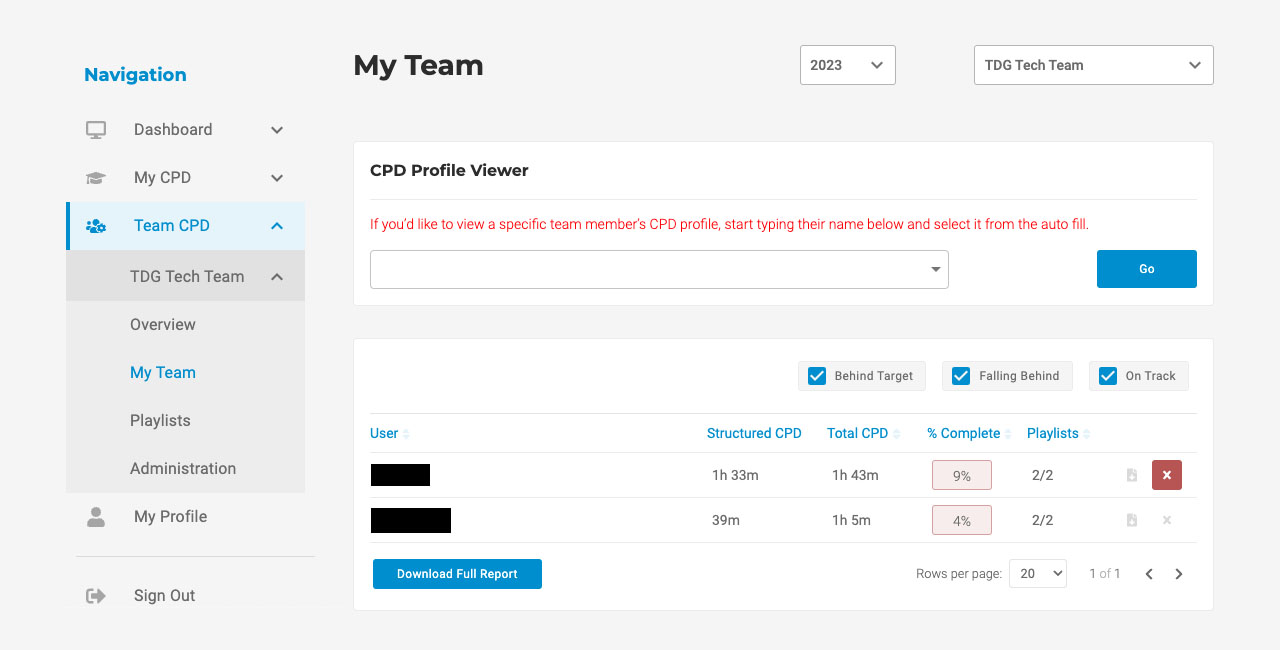Click the team member name input field
The height and width of the screenshot is (650, 1280).
click(x=659, y=269)
